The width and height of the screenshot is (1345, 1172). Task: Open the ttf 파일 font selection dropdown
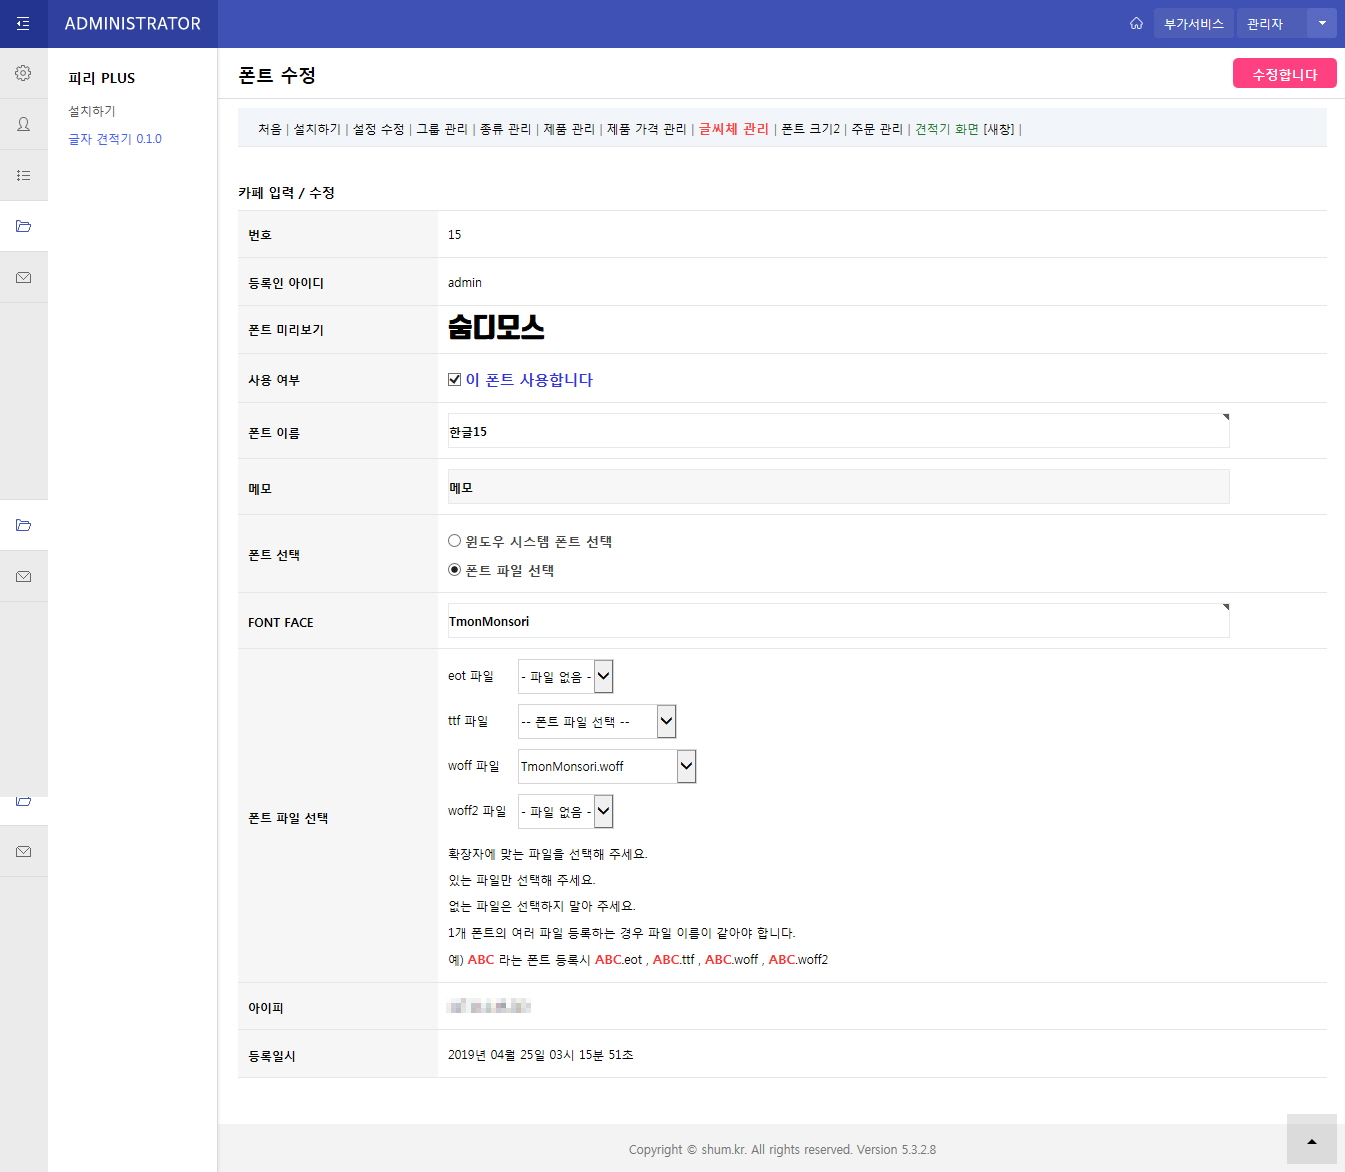click(x=596, y=721)
